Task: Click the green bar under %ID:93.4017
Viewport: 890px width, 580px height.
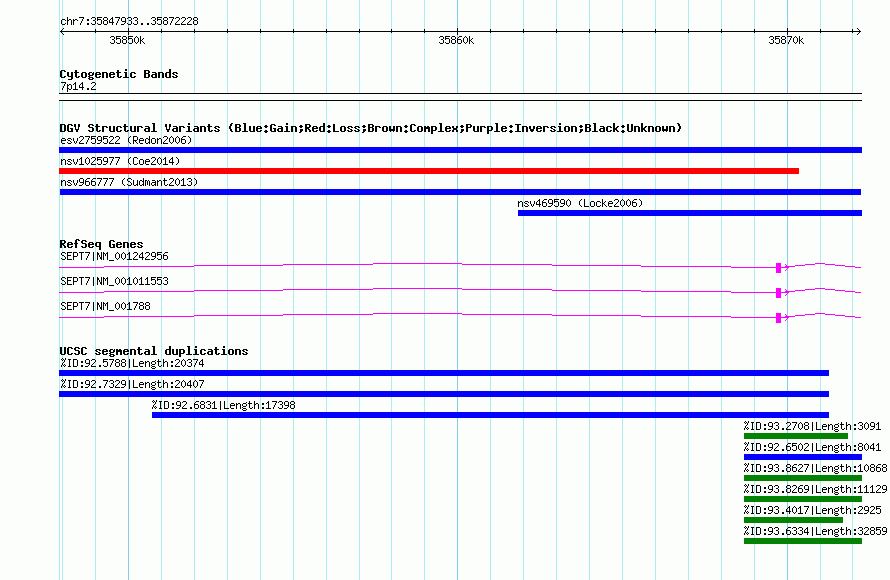Action: click(794, 520)
